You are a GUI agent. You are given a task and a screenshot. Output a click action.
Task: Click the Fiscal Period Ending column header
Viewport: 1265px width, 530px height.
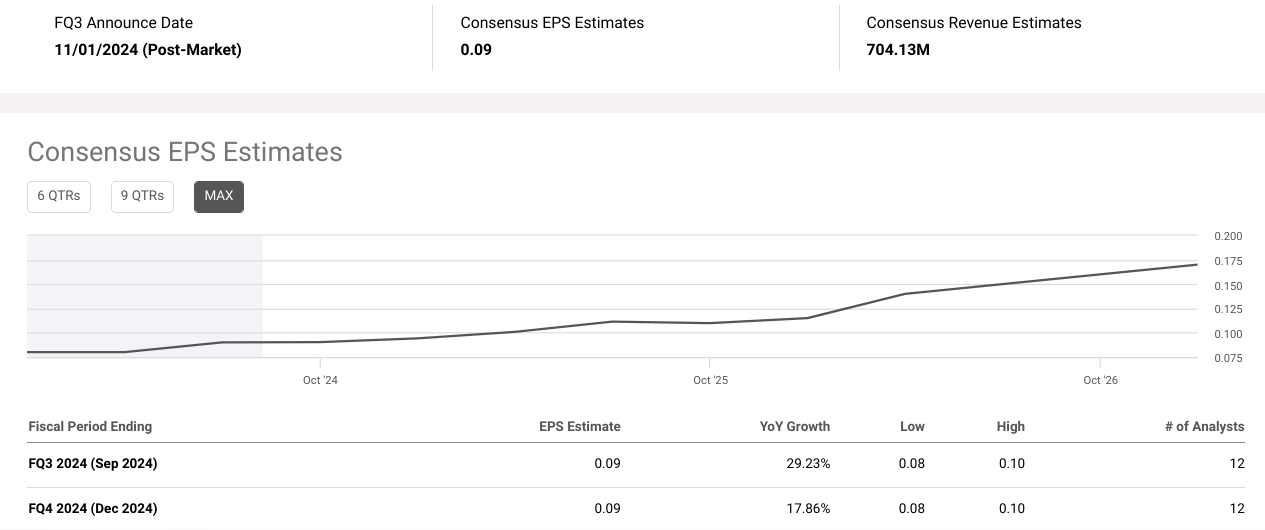tap(90, 426)
